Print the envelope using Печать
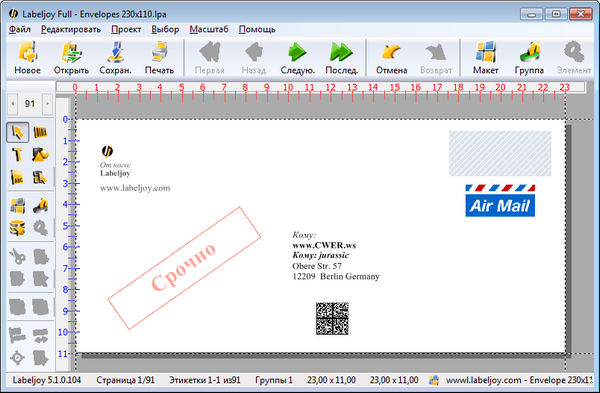 point(159,58)
